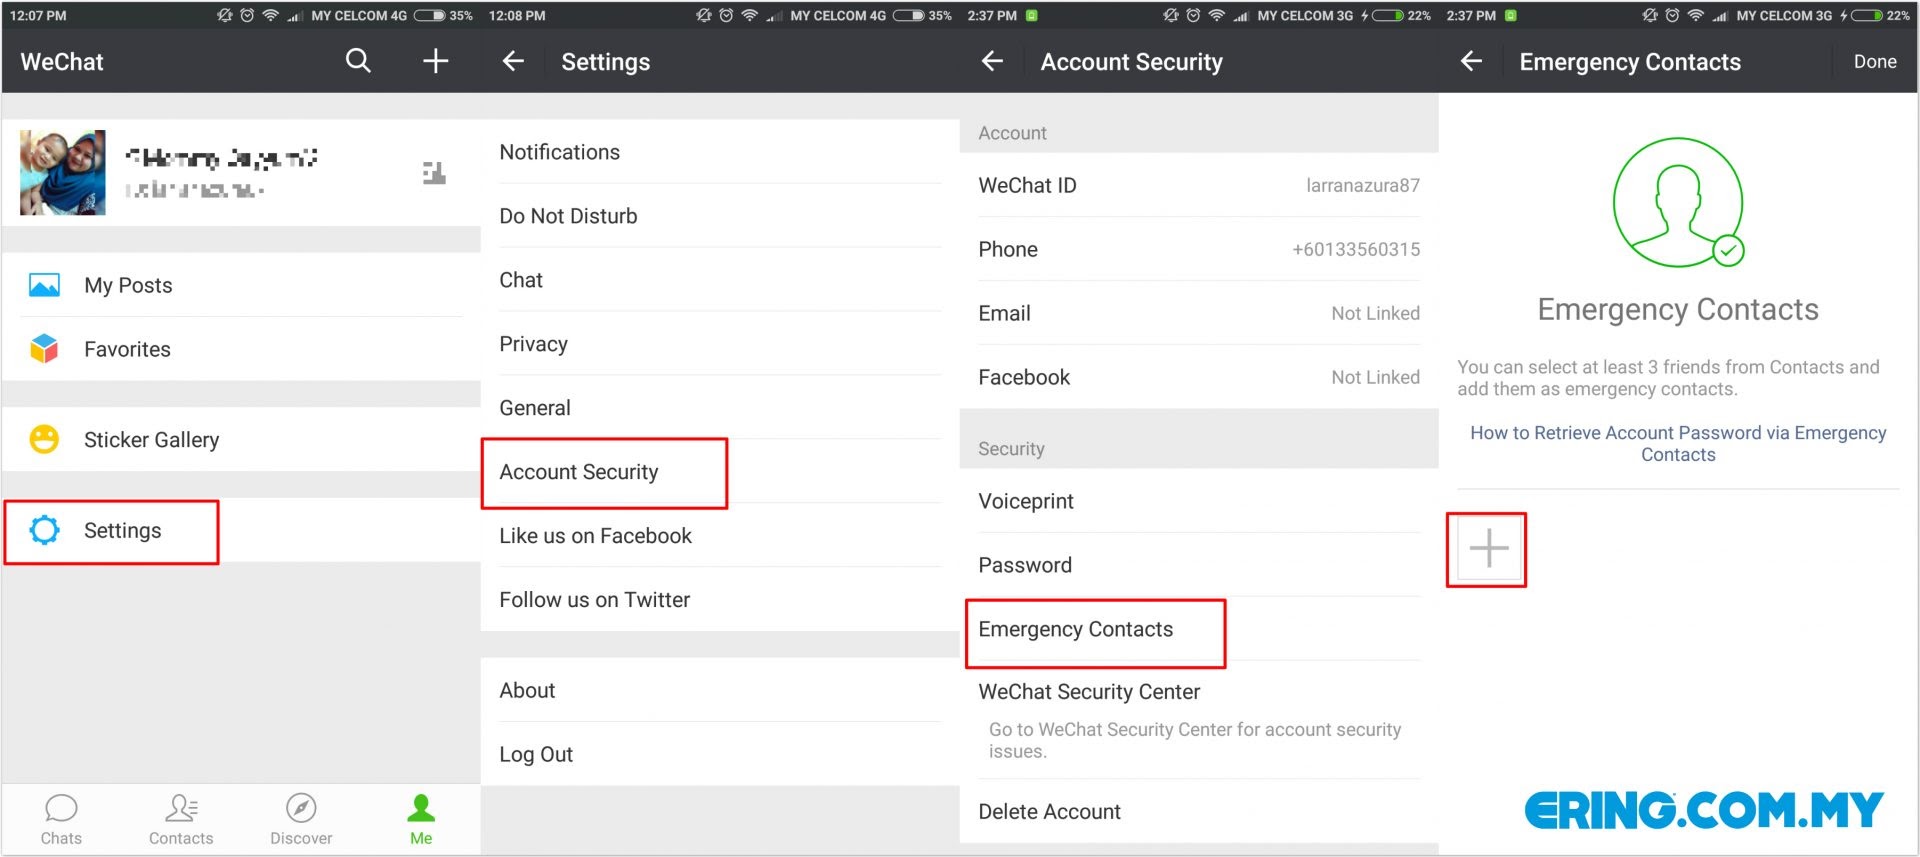
Task: Tap the profile name row
Action: (241, 172)
